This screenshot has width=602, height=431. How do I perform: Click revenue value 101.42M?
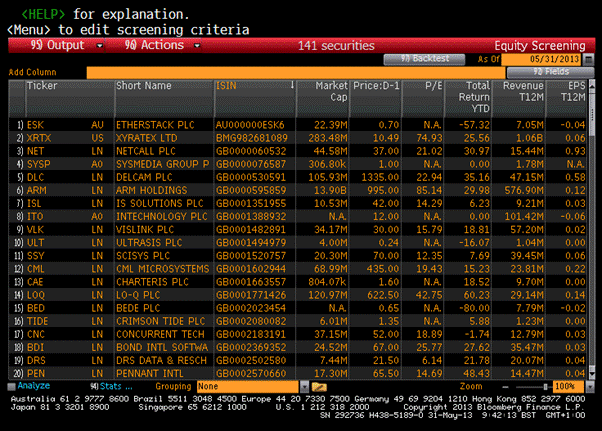[x=524, y=216]
